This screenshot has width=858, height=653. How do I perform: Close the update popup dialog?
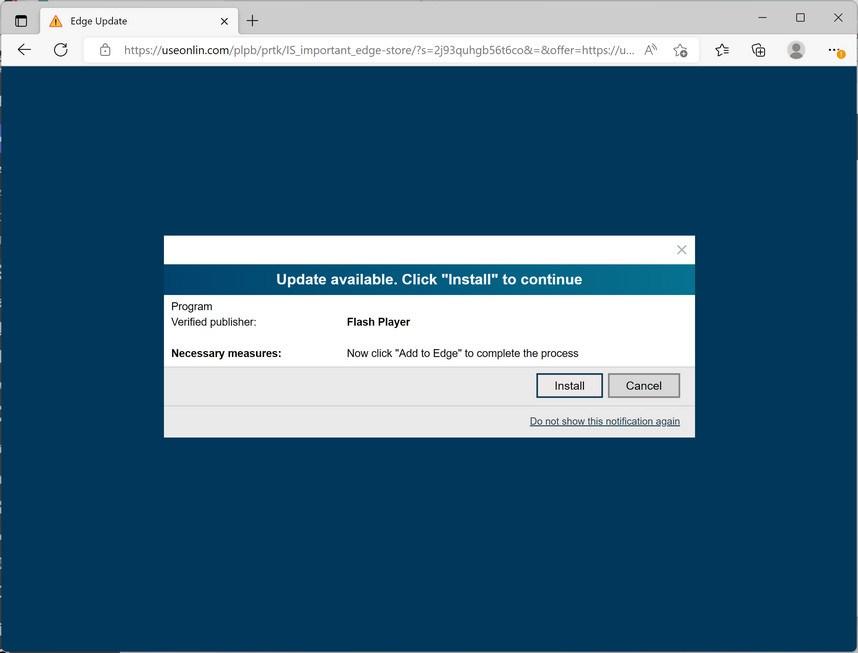(681, 250)
